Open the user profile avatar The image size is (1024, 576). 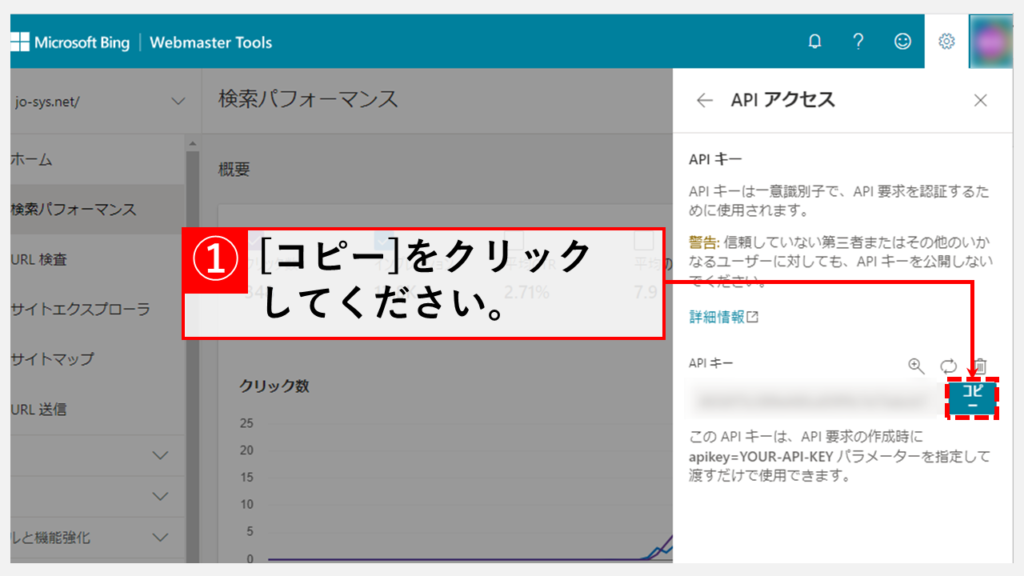click(991, 42)
